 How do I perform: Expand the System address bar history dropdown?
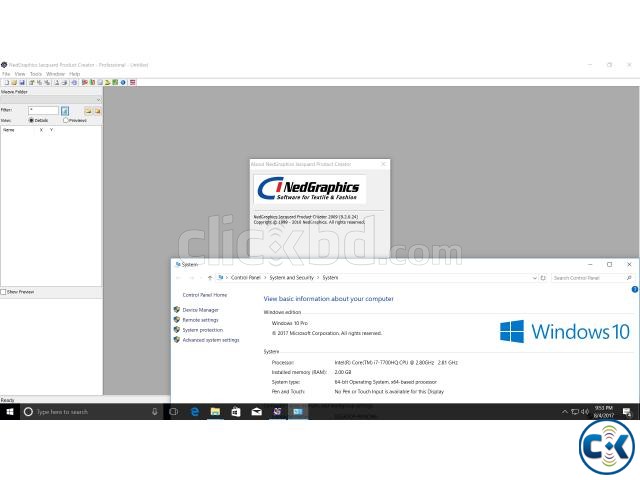[x=535, y=278]
